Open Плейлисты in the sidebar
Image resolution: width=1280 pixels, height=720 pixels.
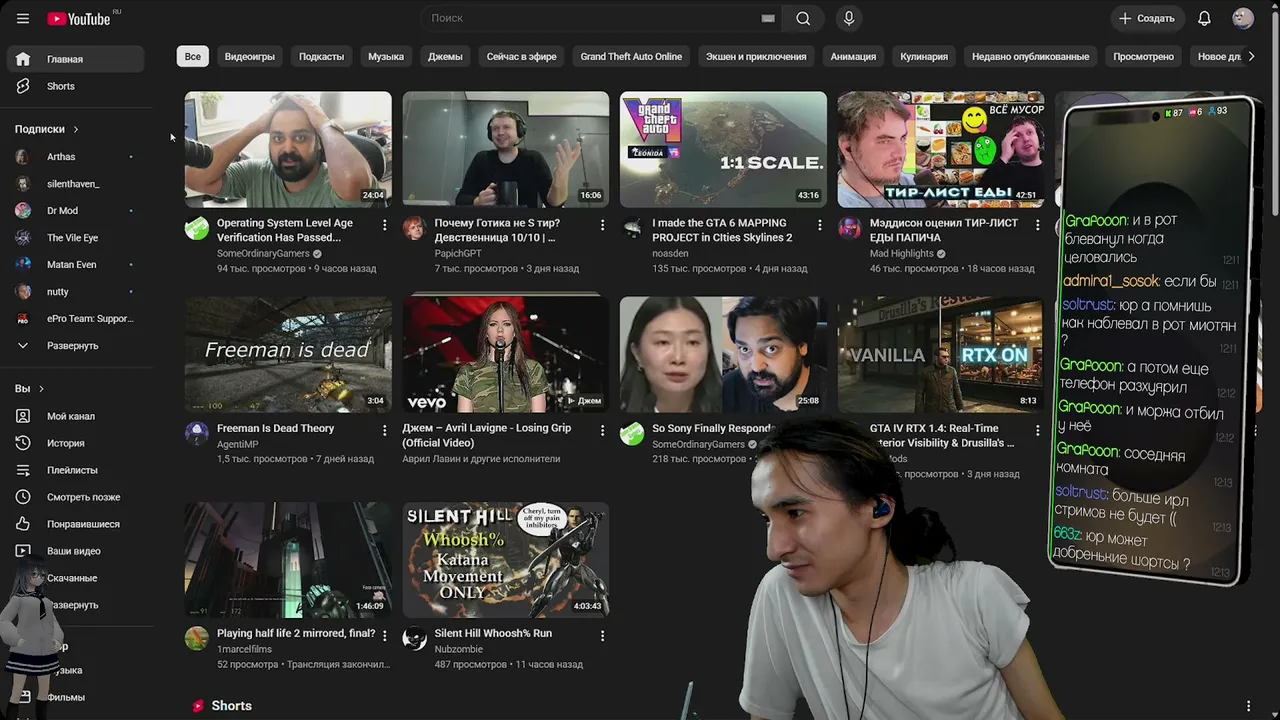pos(75,470)
